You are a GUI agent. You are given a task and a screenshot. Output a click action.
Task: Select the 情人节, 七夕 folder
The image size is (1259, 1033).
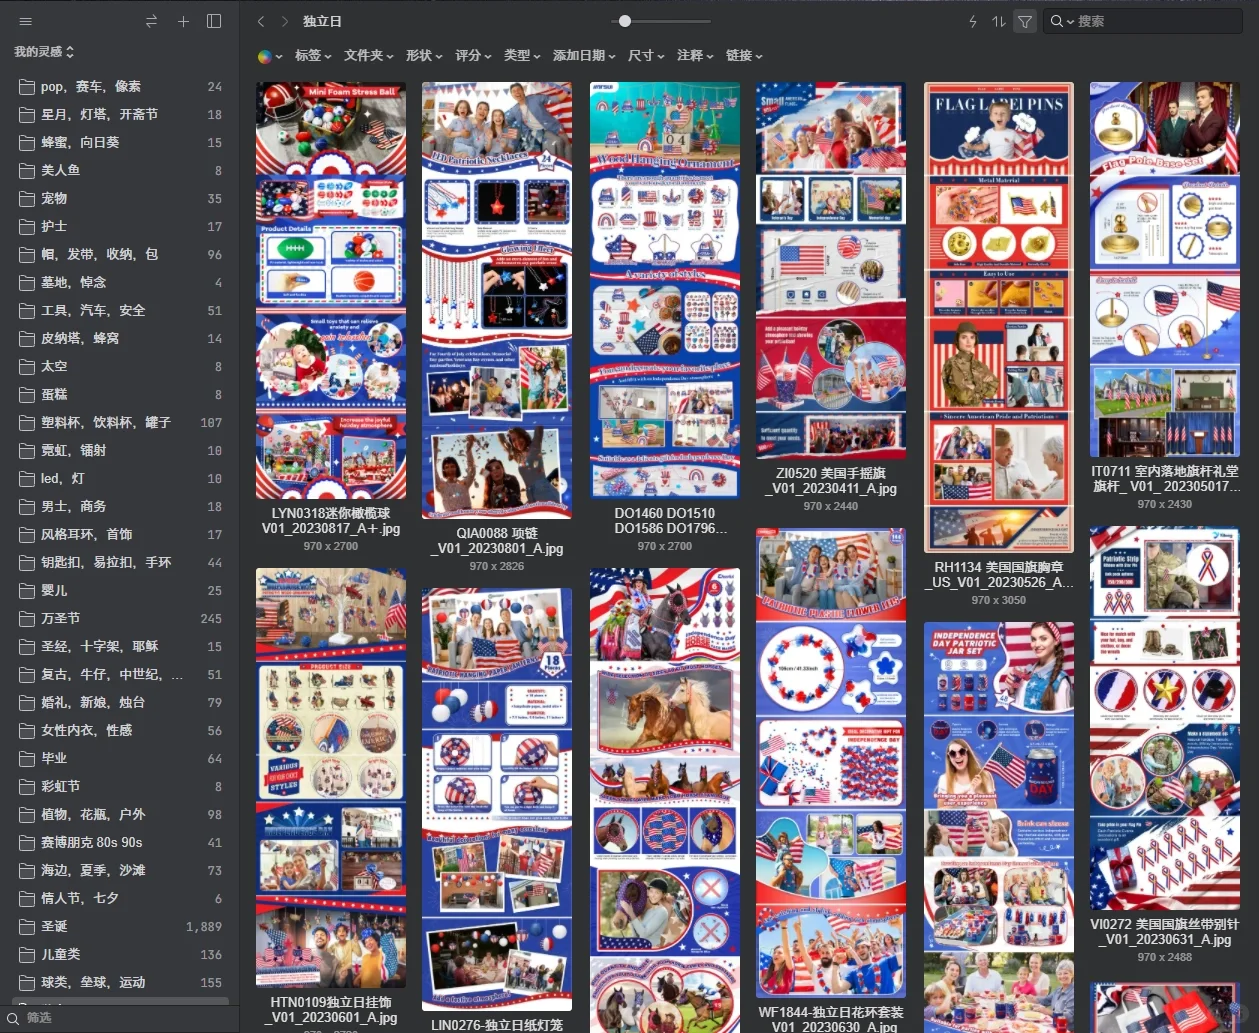pos(120,899)
